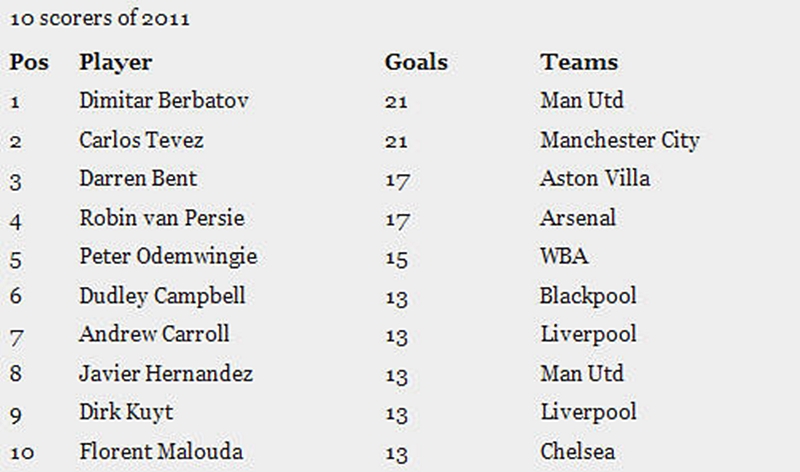Click Florent Malouda's name

pyautogui.click(x=161, y=452)
